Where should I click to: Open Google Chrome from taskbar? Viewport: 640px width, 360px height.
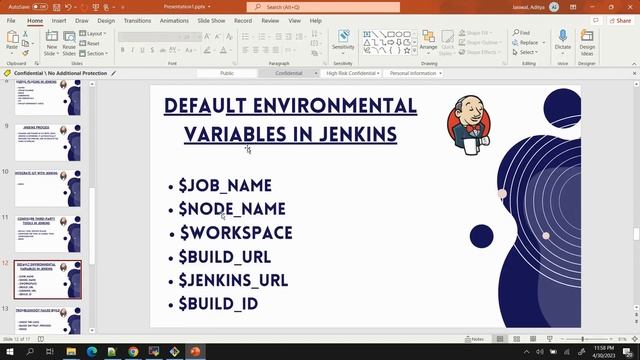(133, 351)
